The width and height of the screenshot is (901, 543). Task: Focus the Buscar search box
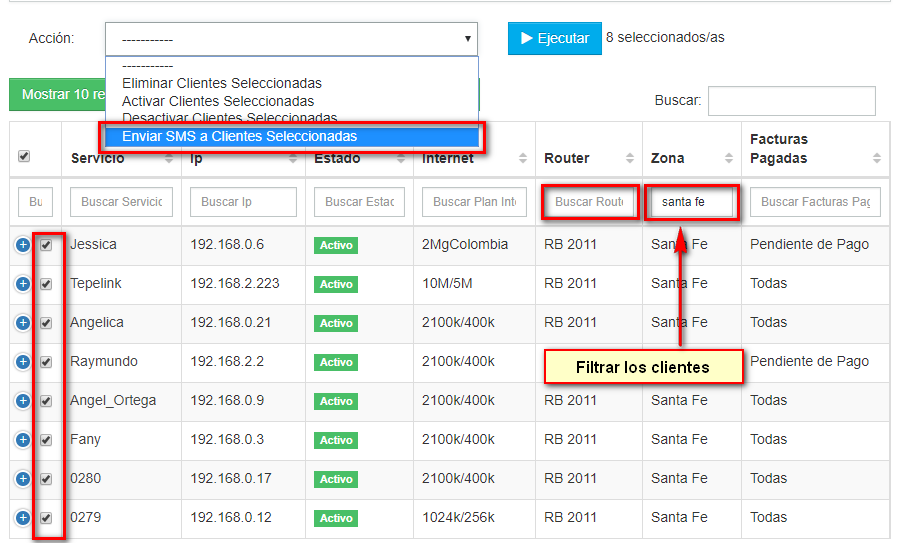click(791, 100)
